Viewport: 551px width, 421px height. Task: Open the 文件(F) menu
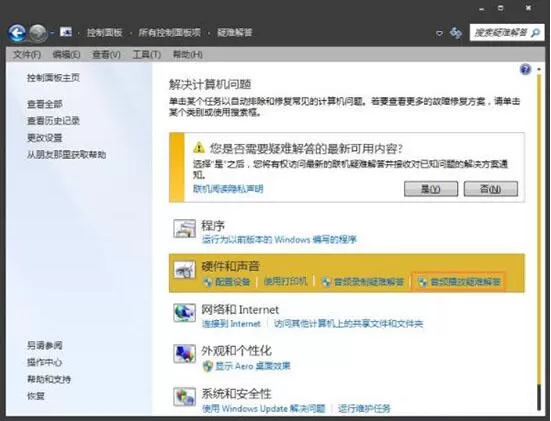click(x=27, y=54)
